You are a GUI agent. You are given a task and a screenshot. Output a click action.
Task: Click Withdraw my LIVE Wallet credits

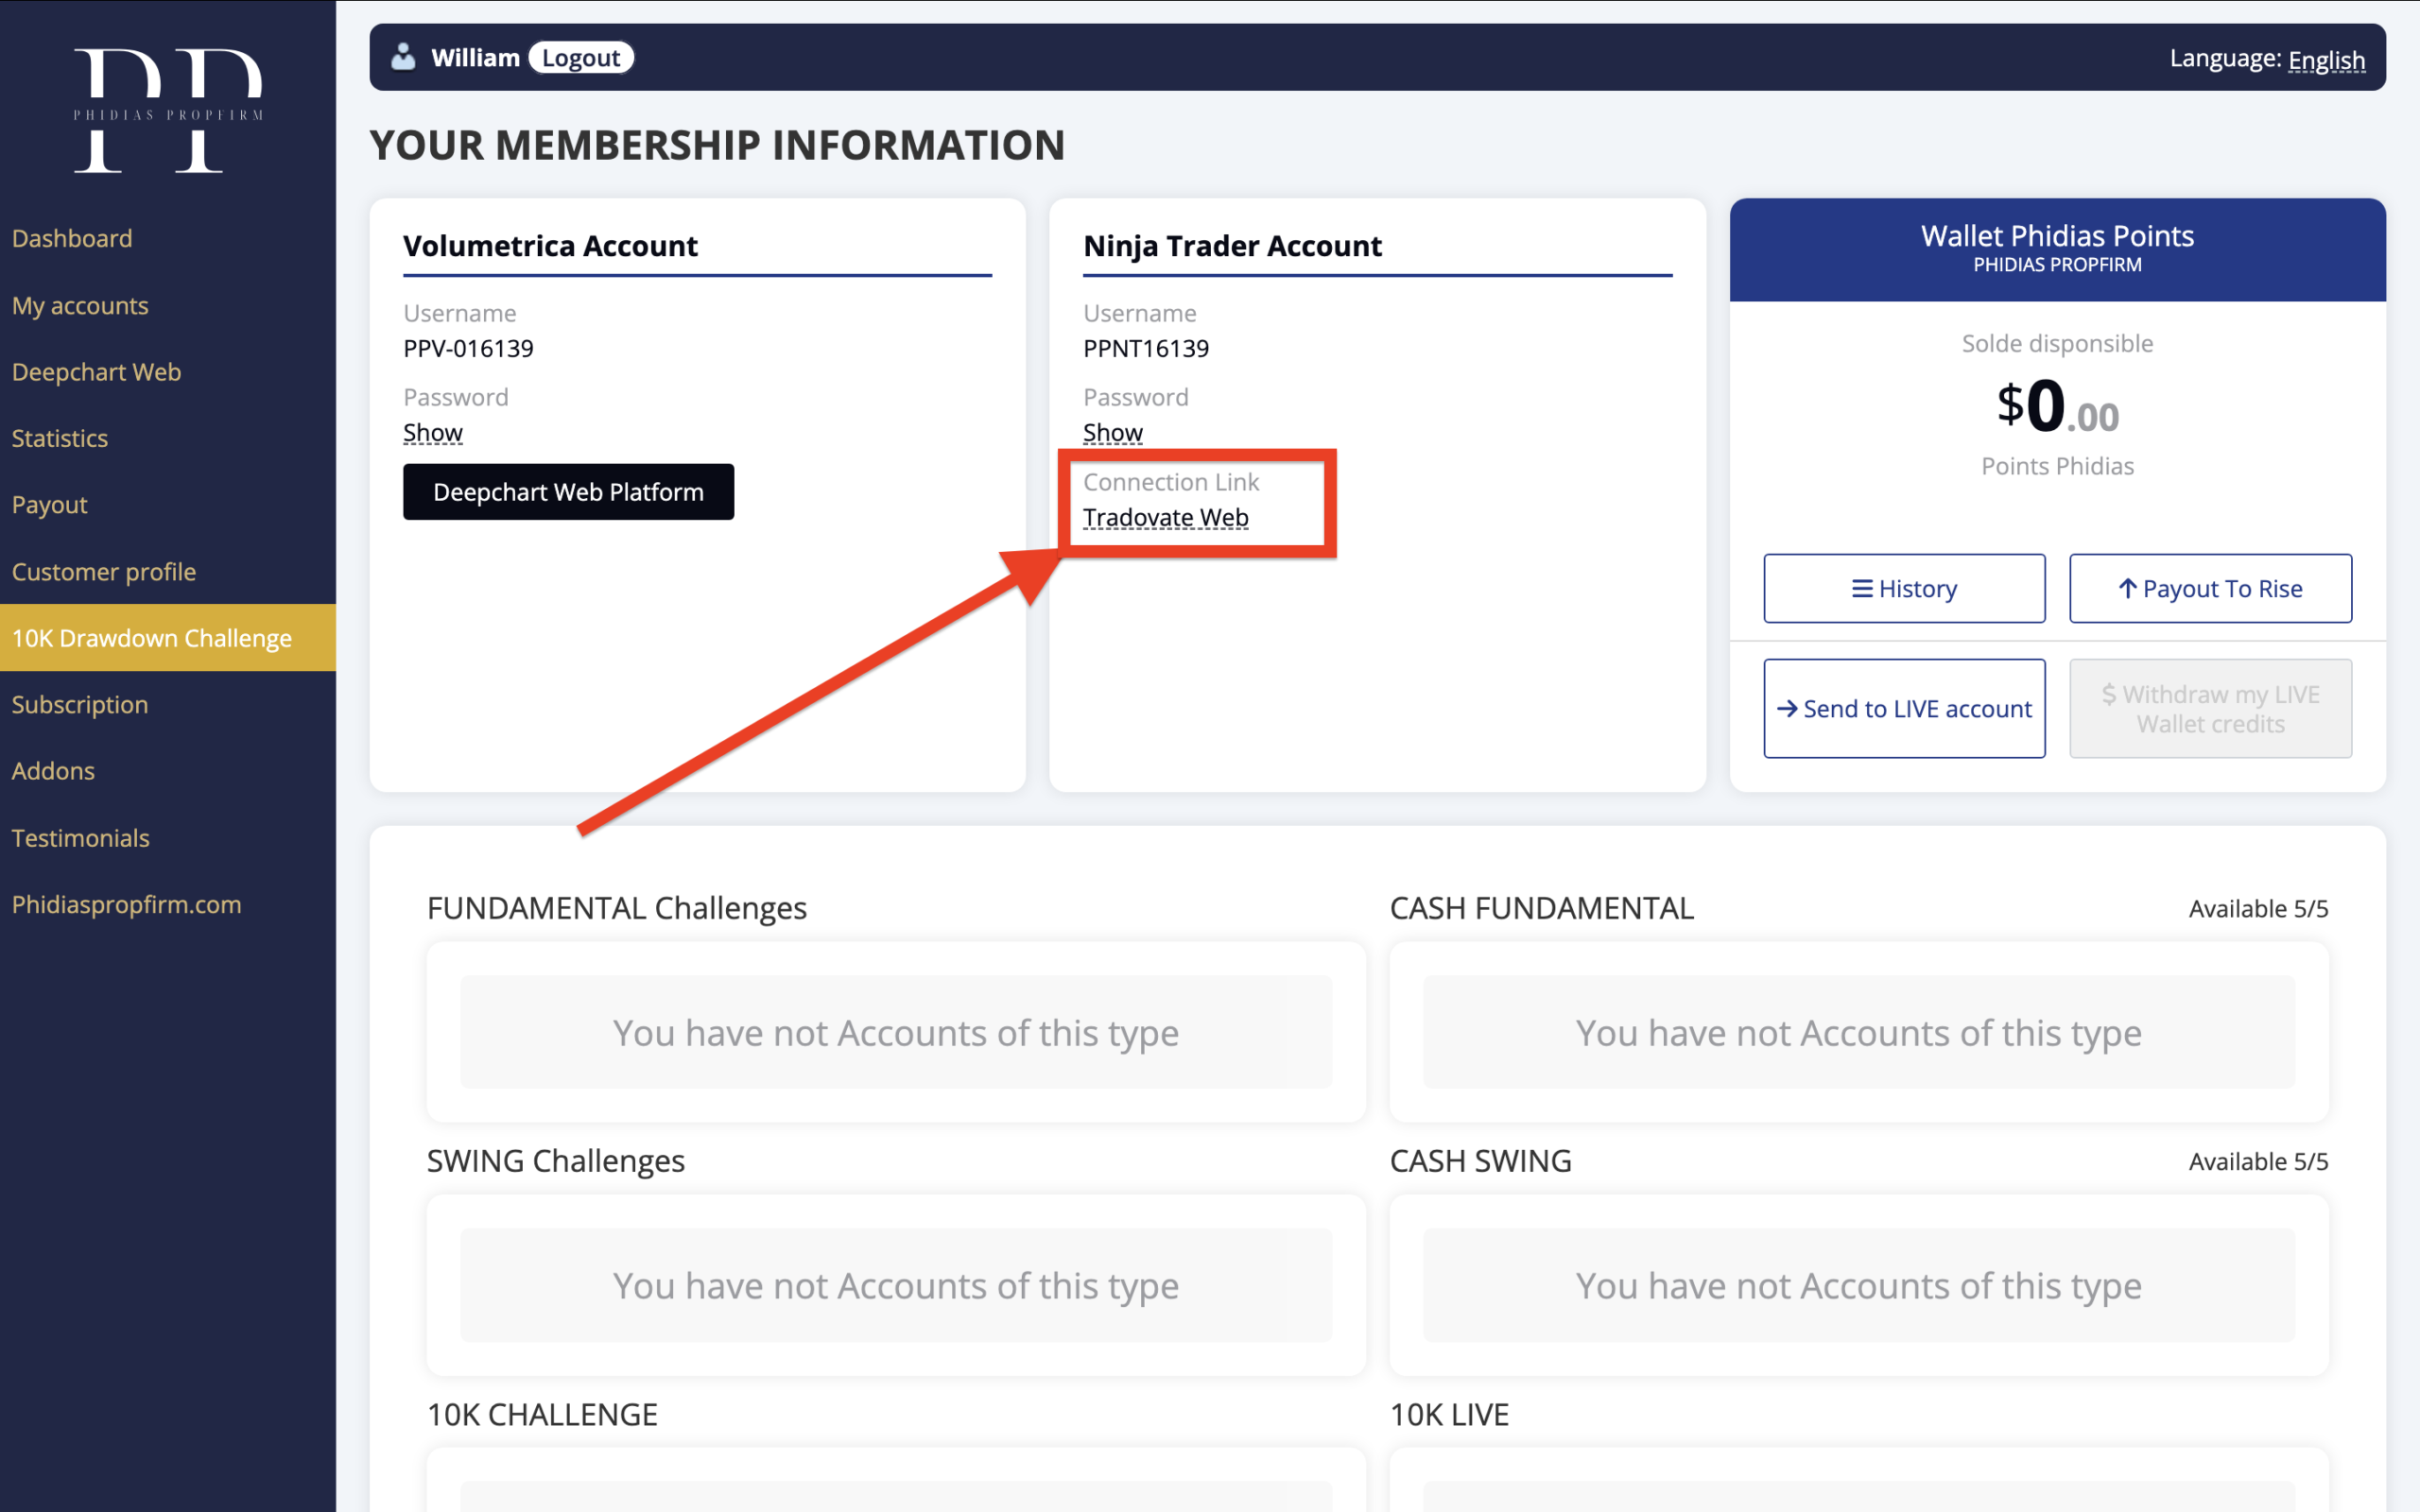point(2210,708)
